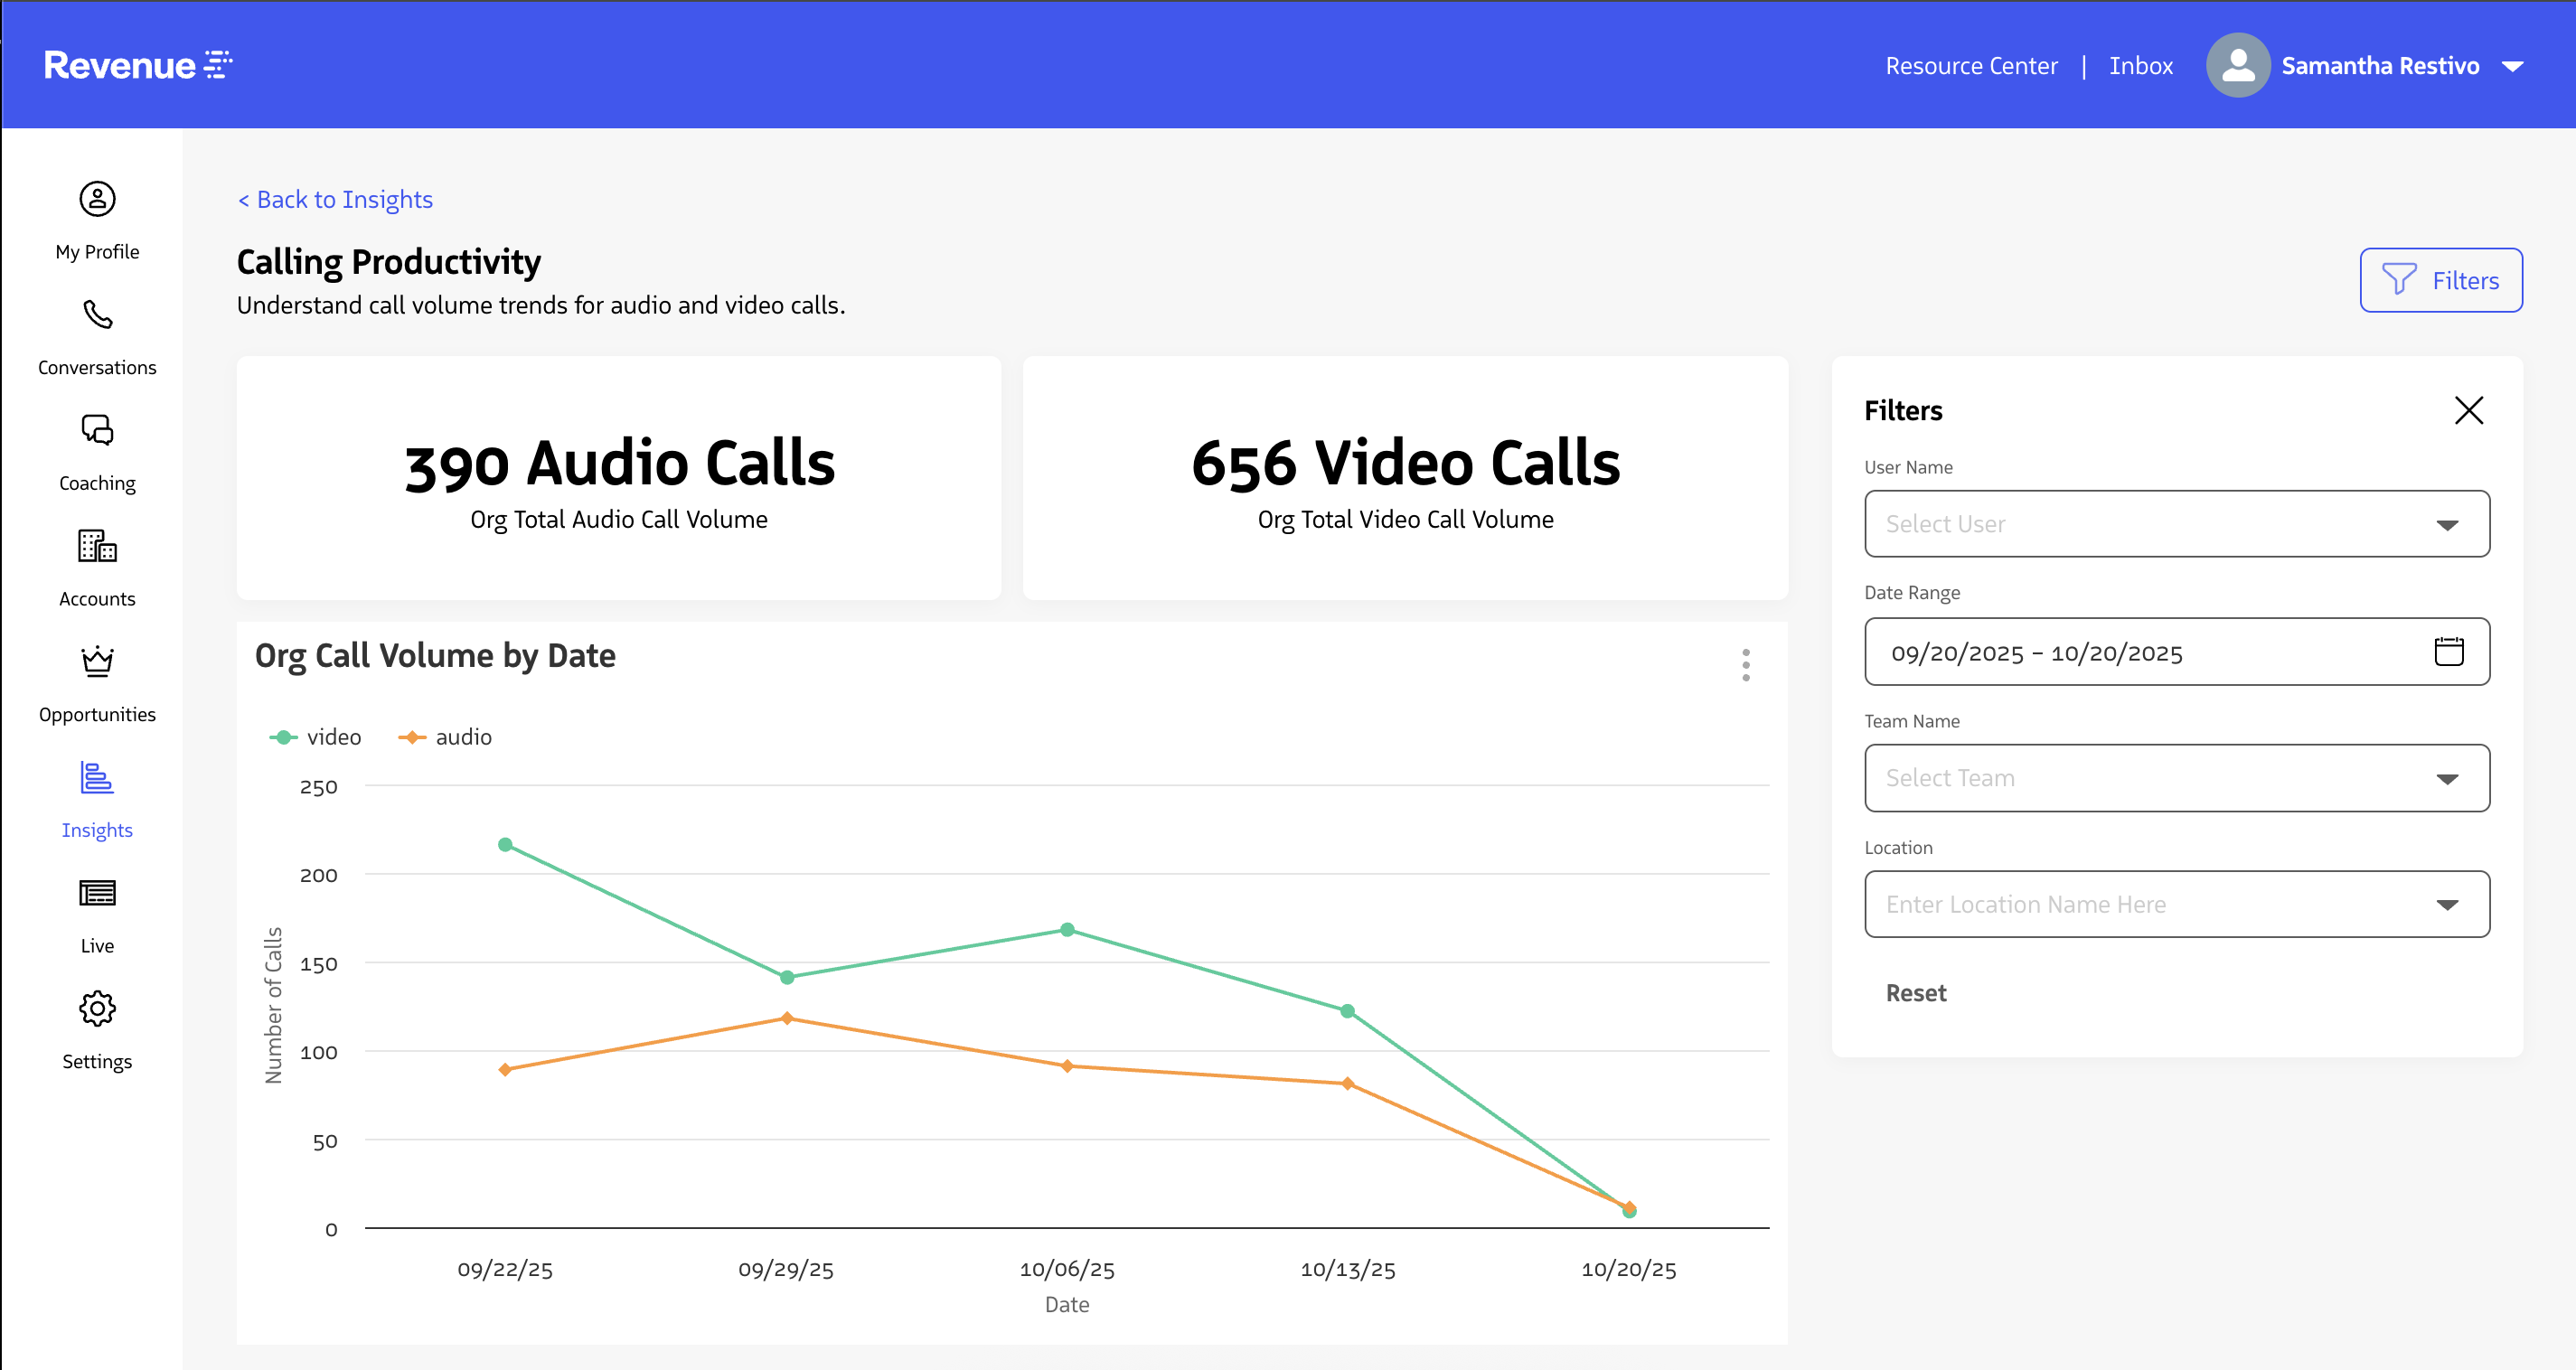Open the Accounts page
This screenshot has width=2576, height=1370.
click(x=96, y=548)
